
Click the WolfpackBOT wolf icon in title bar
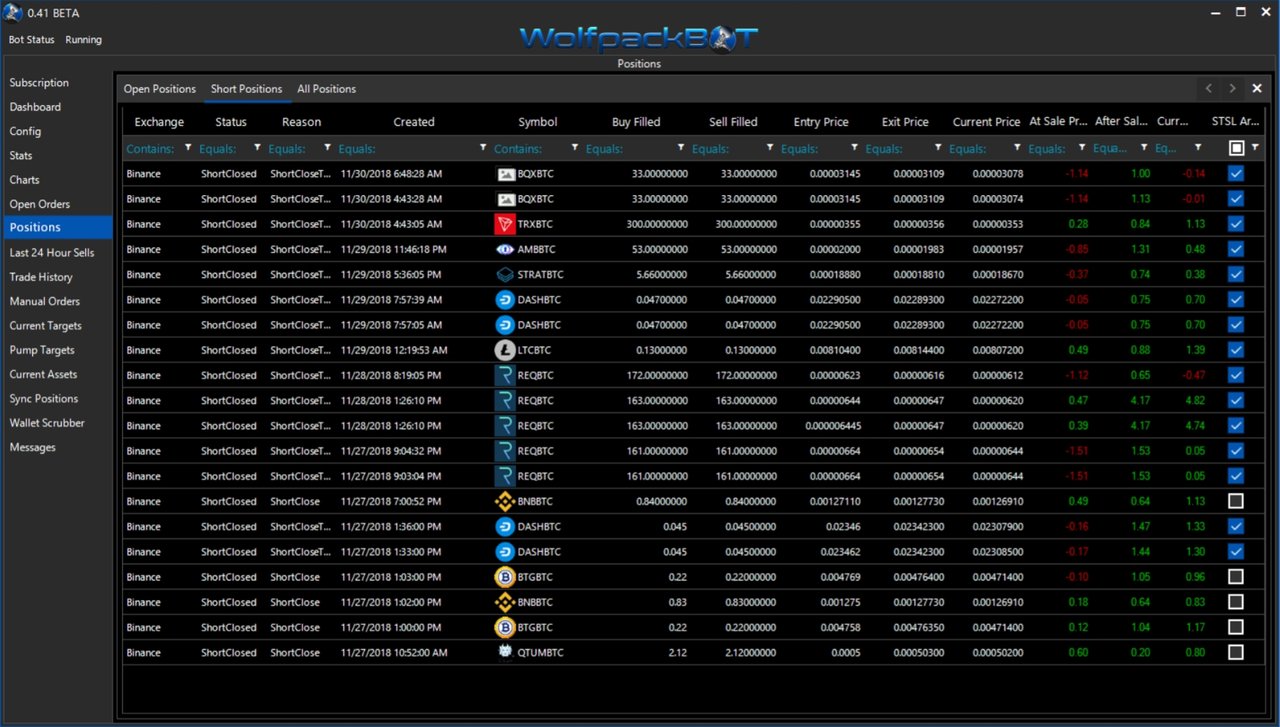click(13, 13)
